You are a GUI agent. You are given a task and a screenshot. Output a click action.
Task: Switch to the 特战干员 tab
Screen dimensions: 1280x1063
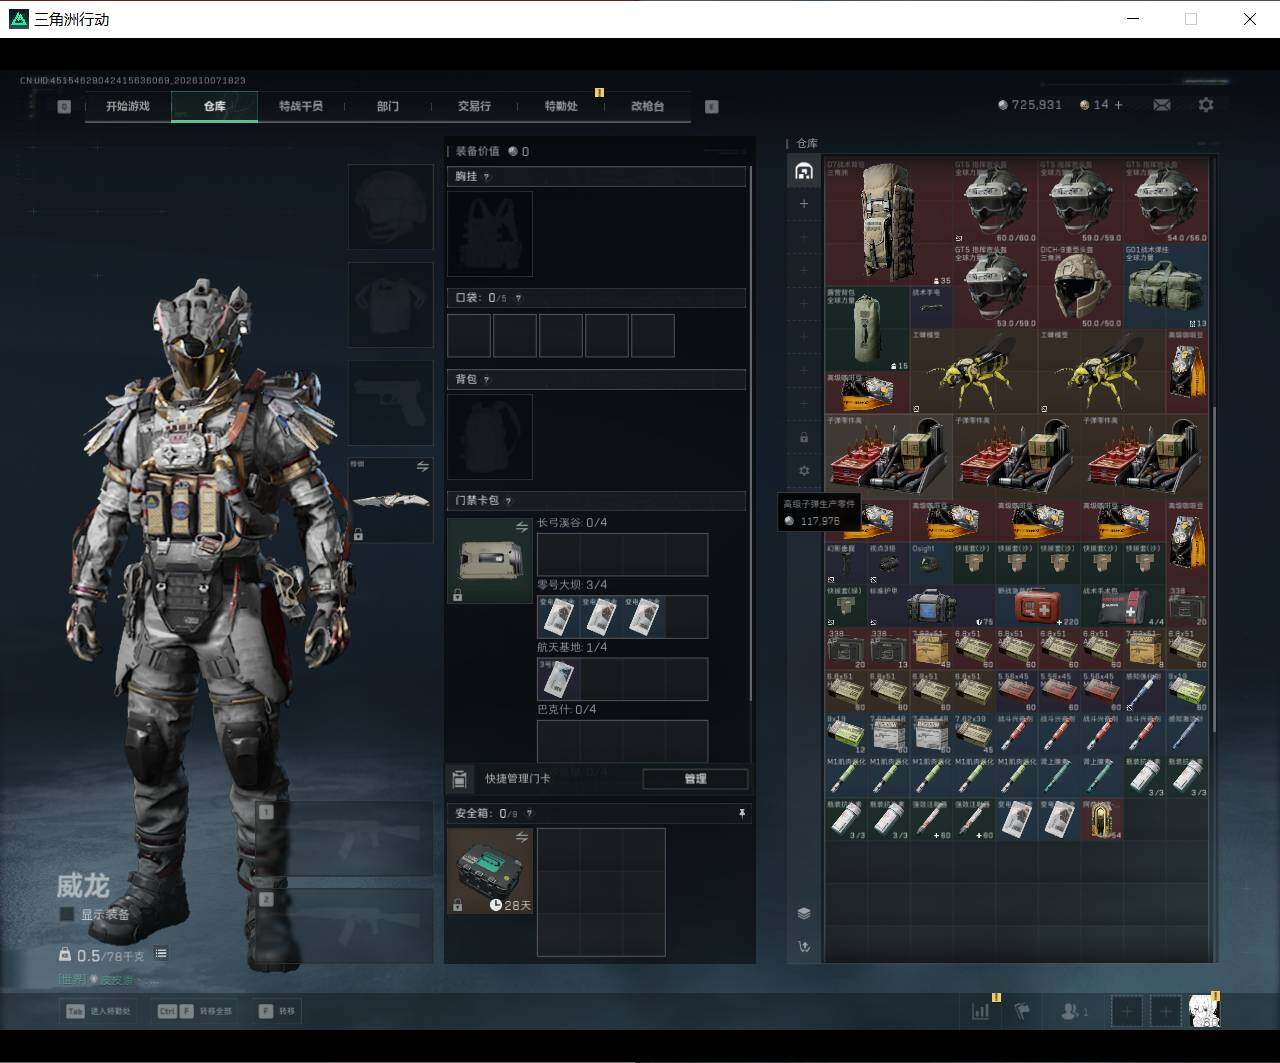coord(301,106)
